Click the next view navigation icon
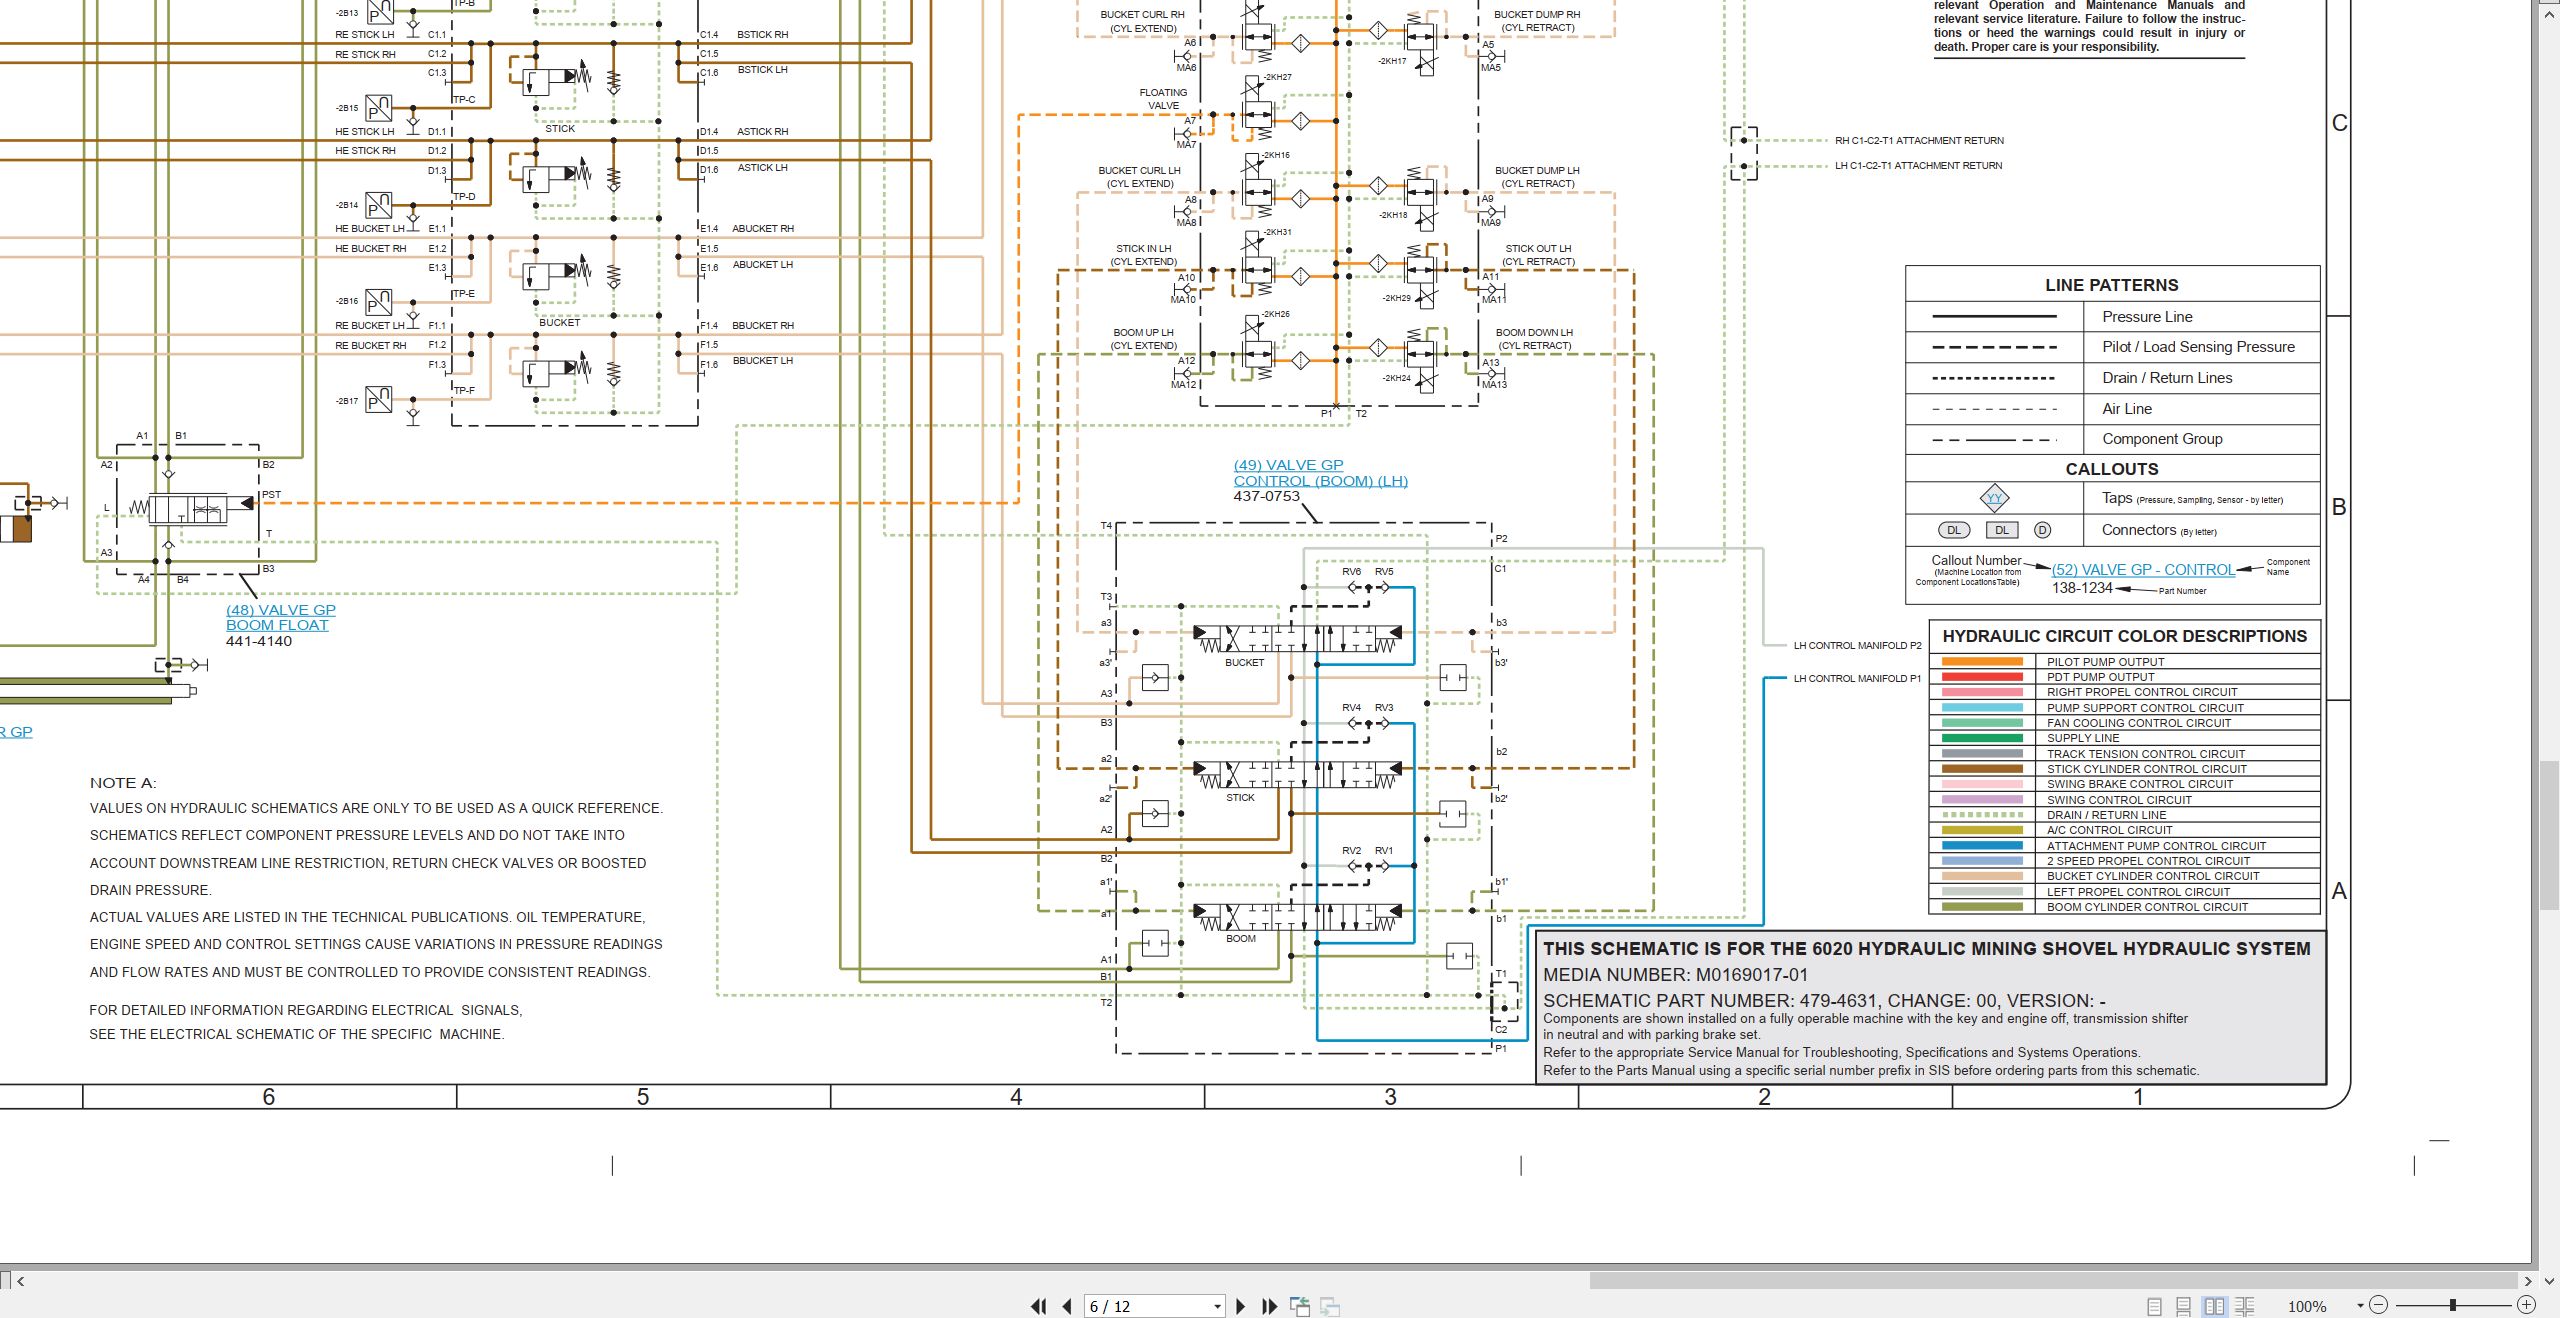The width and height of the screenshot is (2560, 1318). click(x=1330, y=1306)
